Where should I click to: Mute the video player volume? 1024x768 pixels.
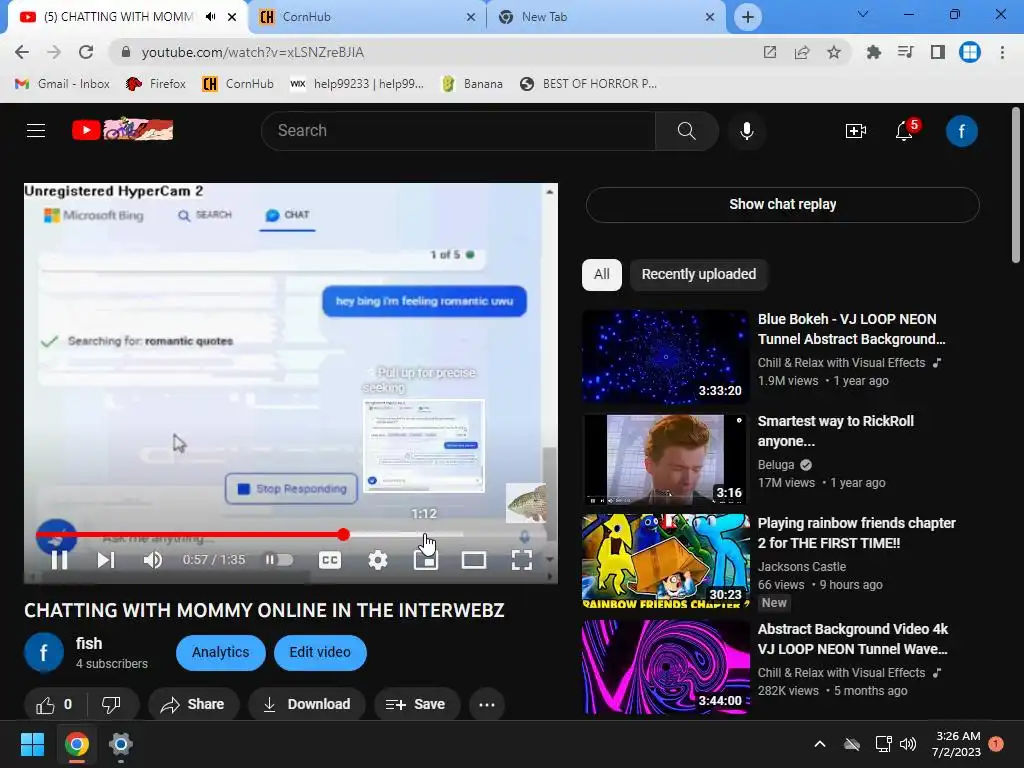(153, 560)
